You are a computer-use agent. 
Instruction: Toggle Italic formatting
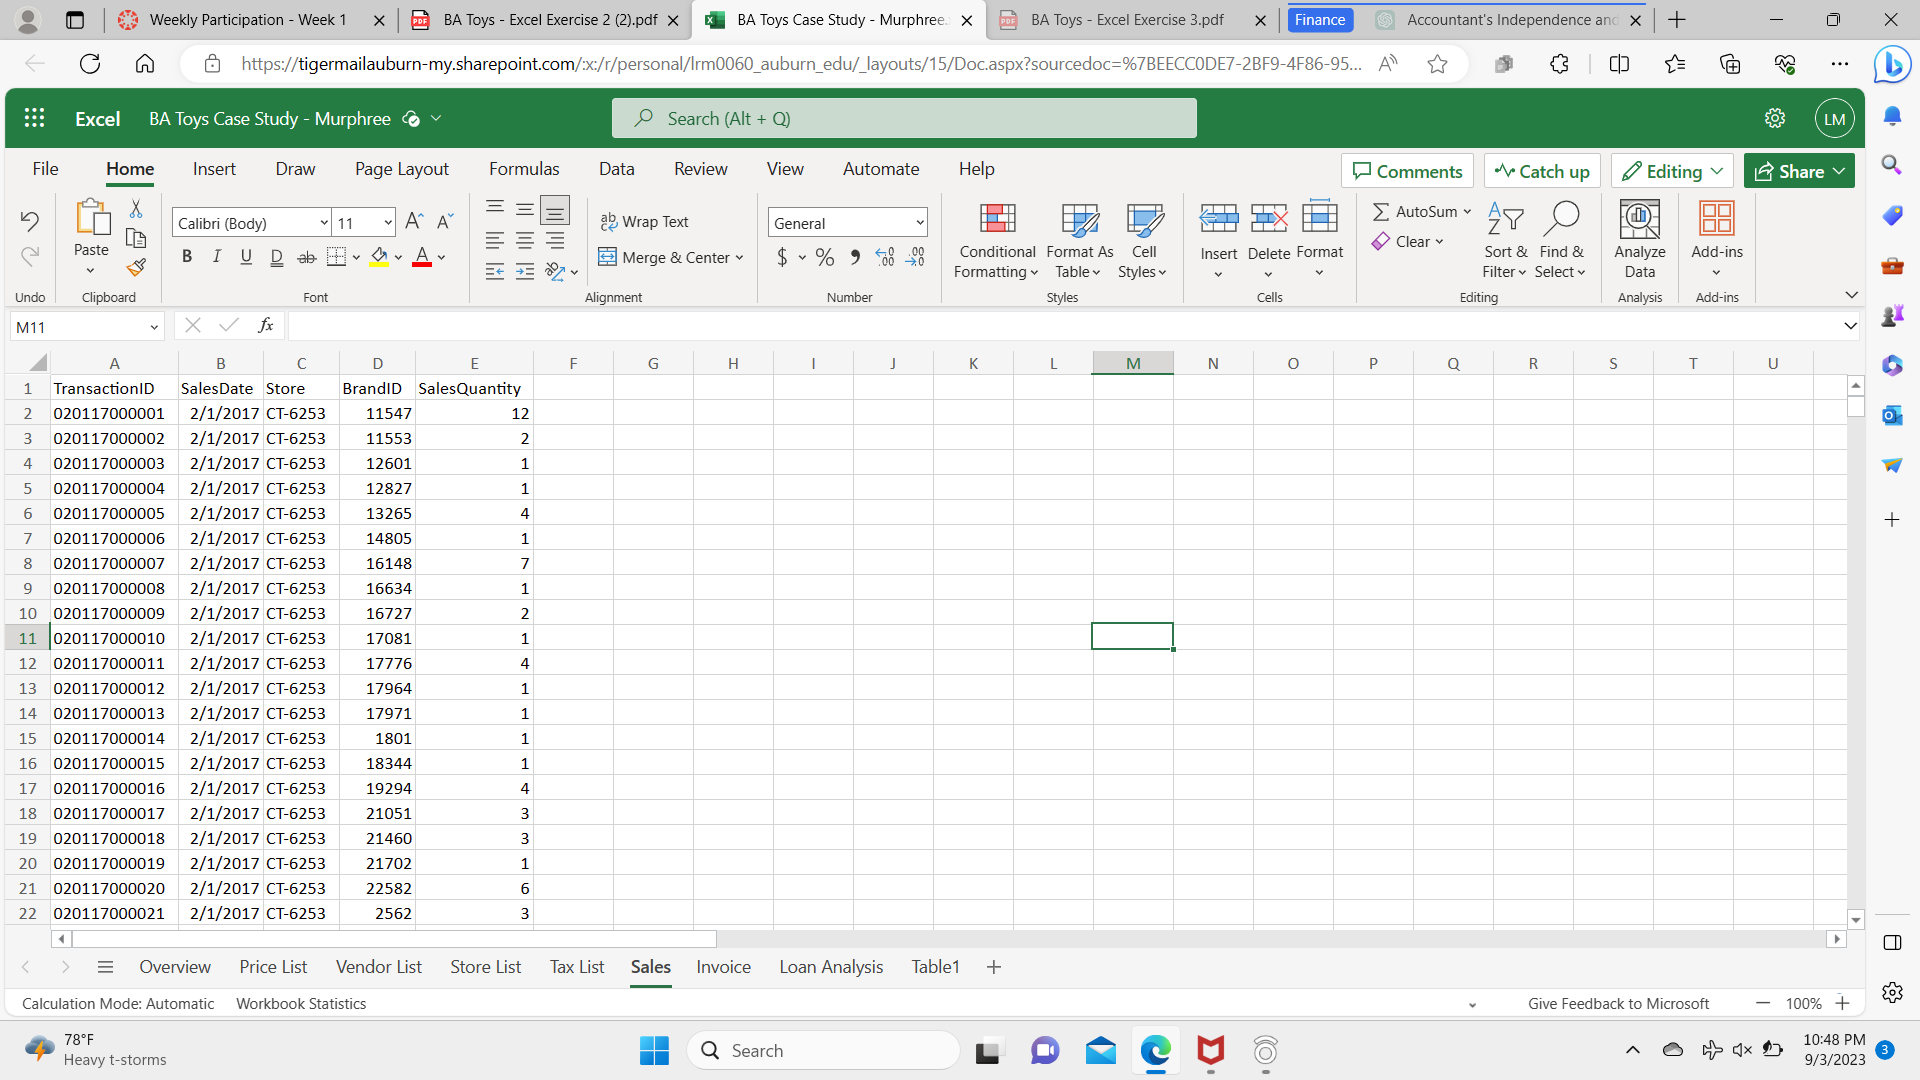tap(216, 258)
